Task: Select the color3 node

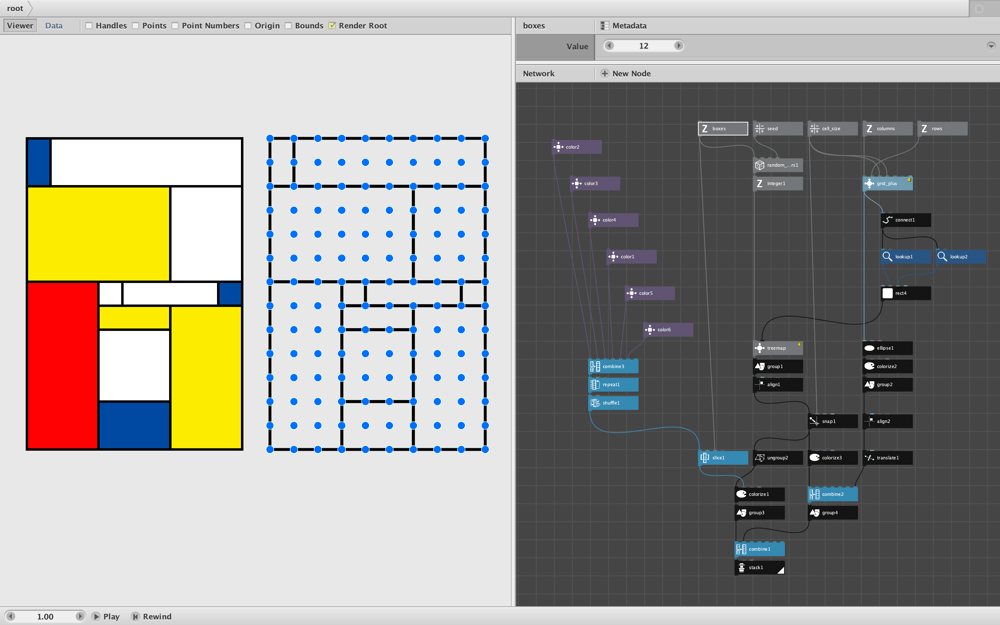Action: [595, 184]
